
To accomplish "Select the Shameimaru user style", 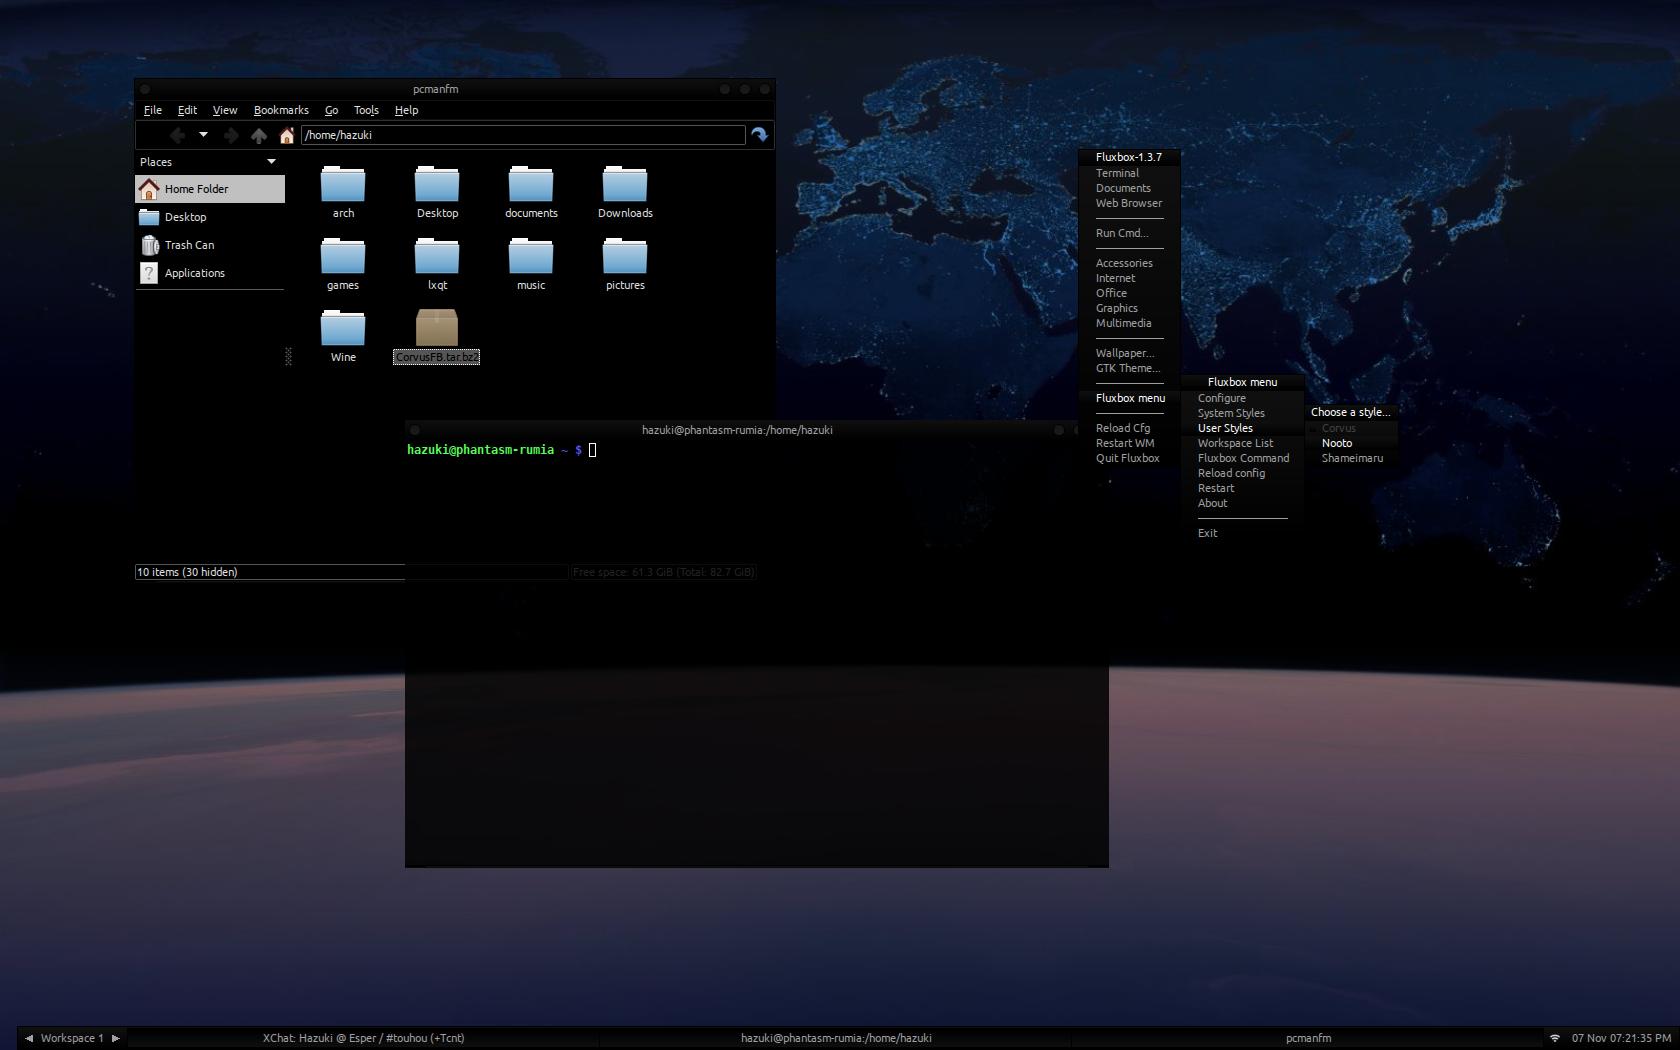I will pyautogui.click(x=1351, y=458).
